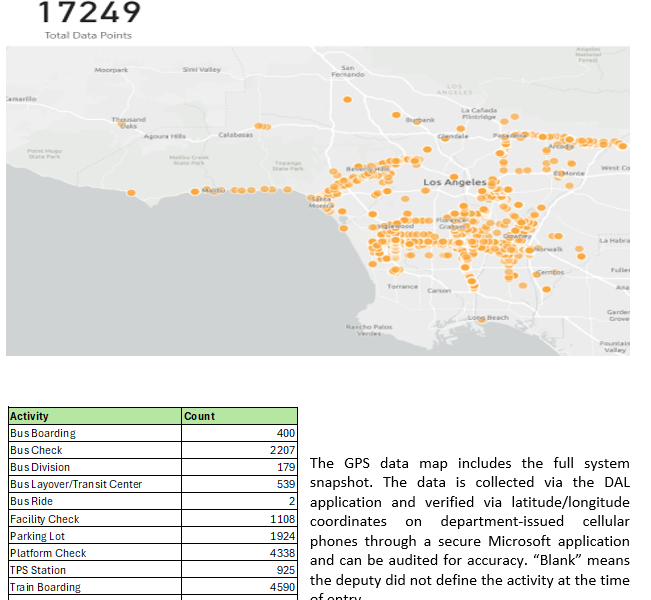Select the Parking Lot table cell
The image size is (651, 600).
pyautogui.click(x=94, y=536)
